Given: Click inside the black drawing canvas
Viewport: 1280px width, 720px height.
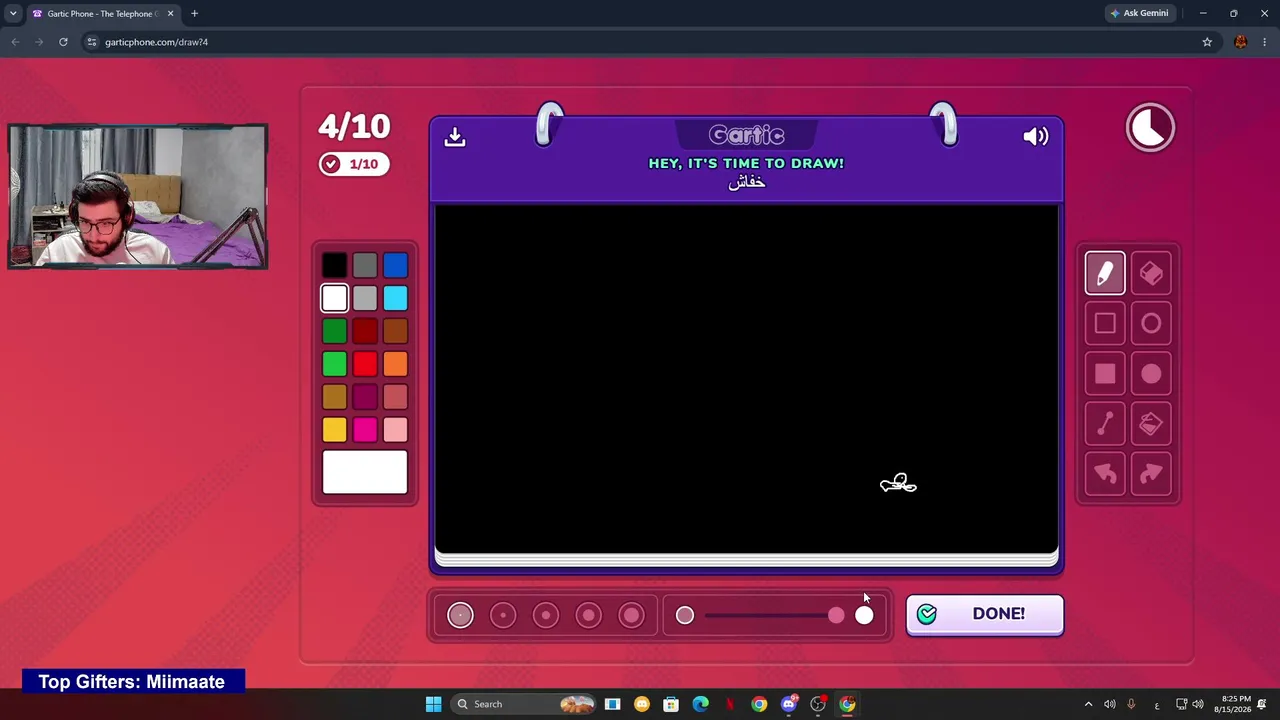Looking at the screenshot, I should click(x=746, y=377).
